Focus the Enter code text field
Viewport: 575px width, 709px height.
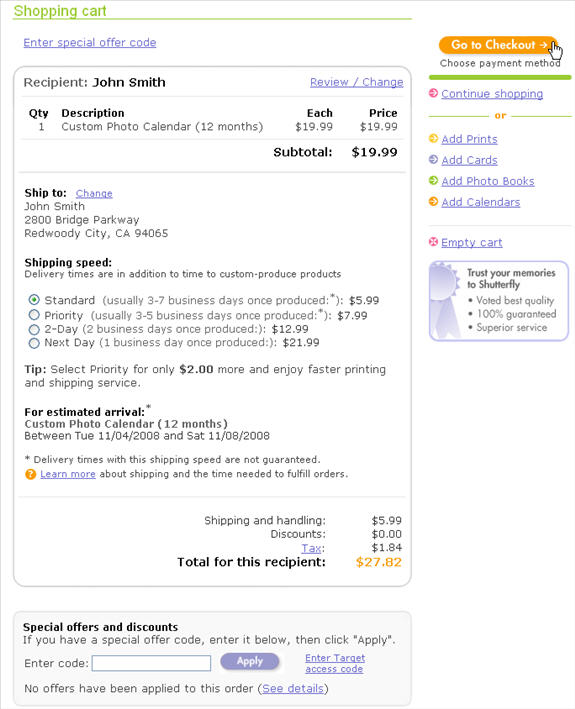pos(151,663)
